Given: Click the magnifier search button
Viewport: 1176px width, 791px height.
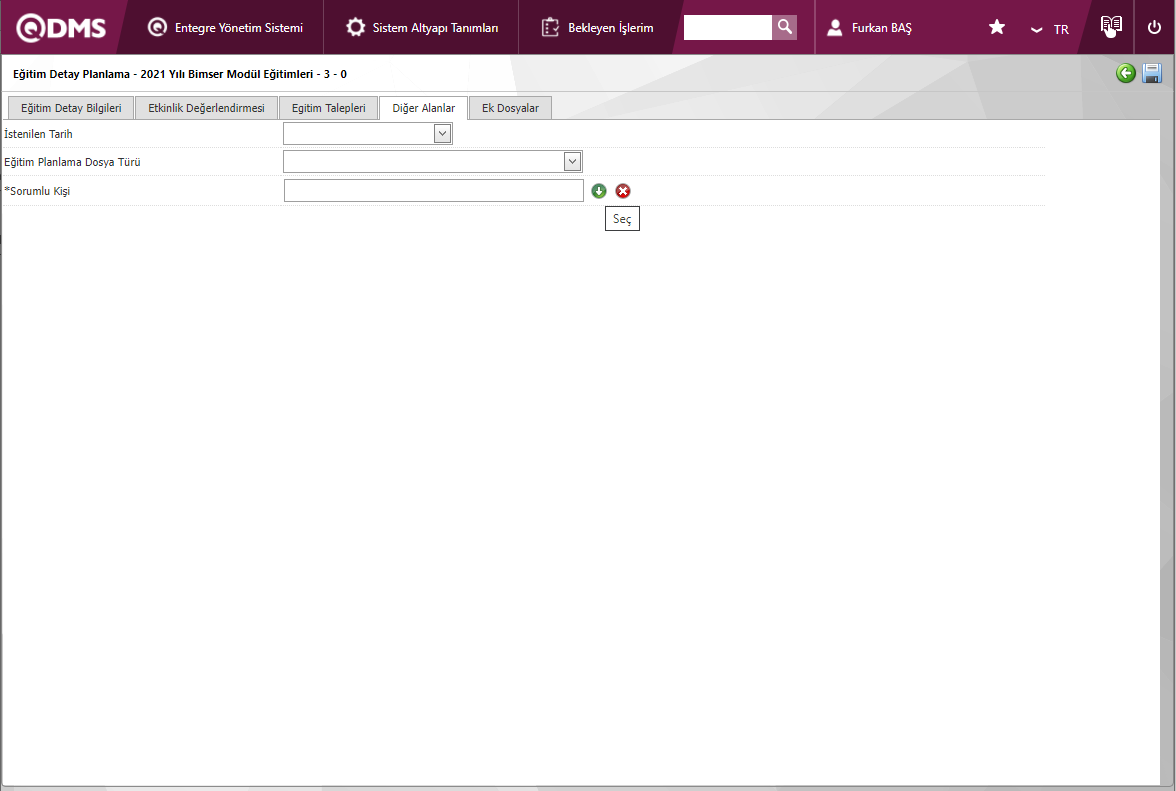Looking at the screenshot, I should click(x=785, y=27).
